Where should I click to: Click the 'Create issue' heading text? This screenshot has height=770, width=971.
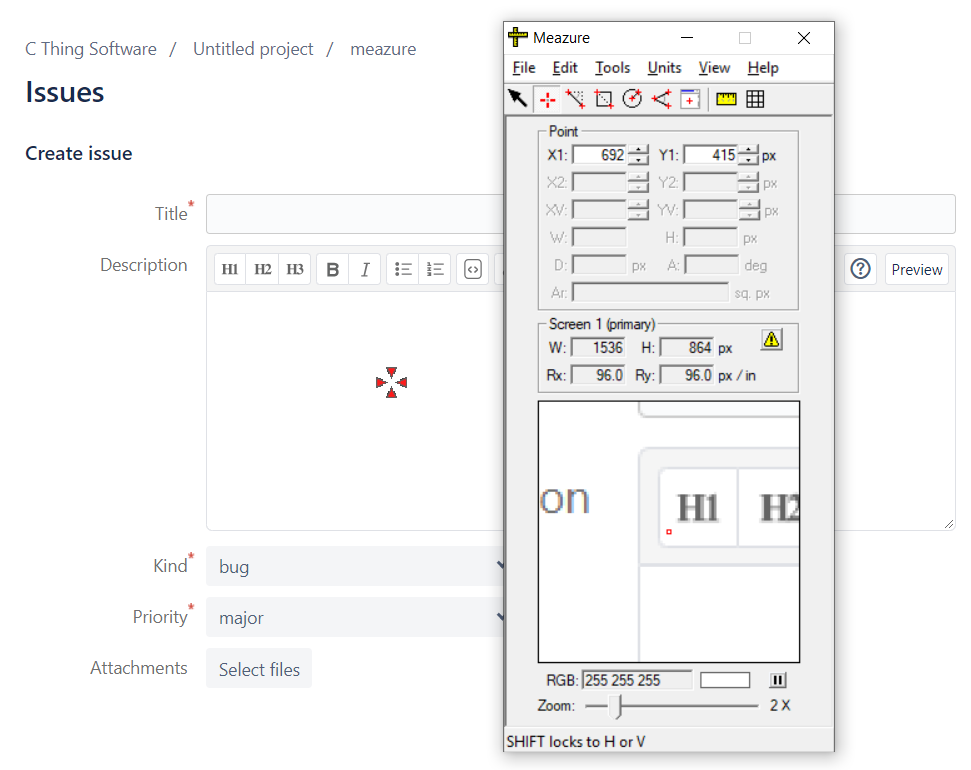(x=79, y=153)
